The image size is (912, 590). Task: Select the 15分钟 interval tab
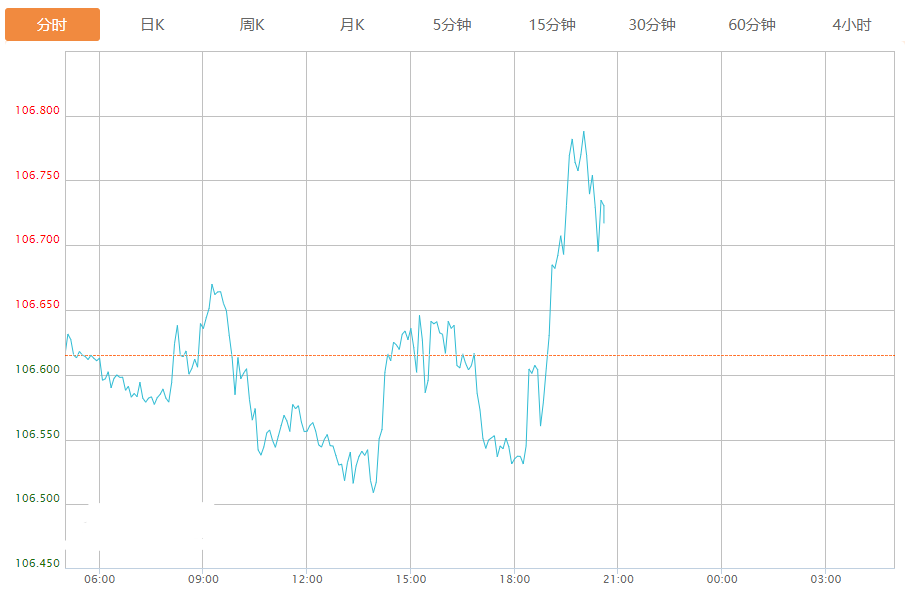[552, 25]
